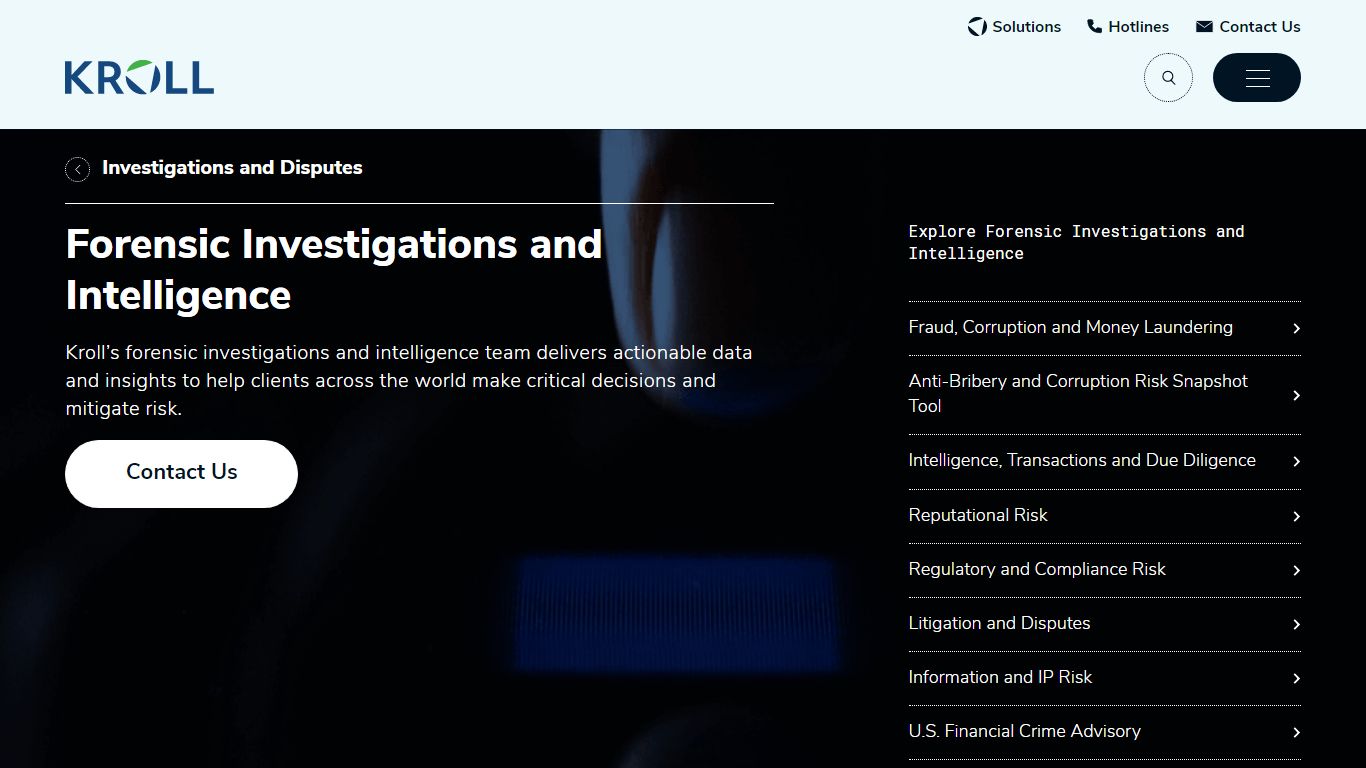Click the Kroll logo
Screen dimensions: 1366x768
(139, 77)
